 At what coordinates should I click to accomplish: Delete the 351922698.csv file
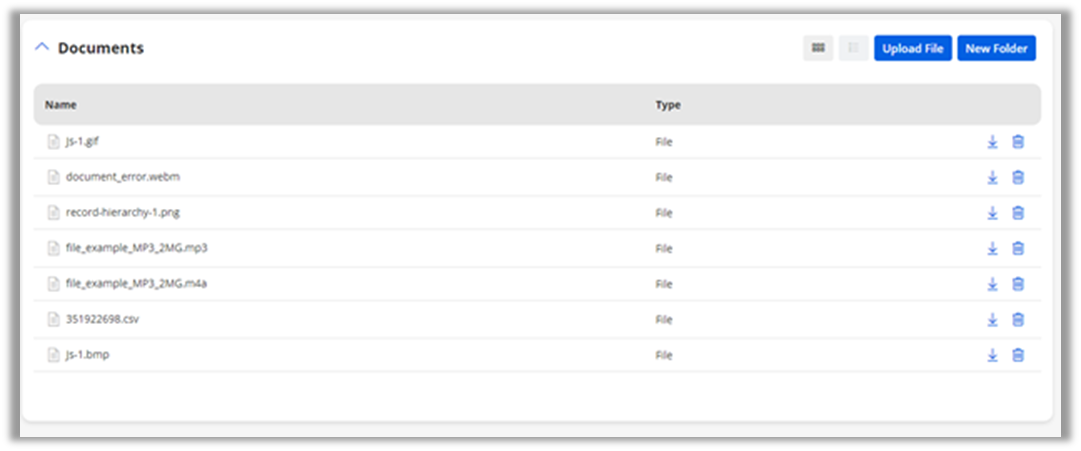[x=1018, y=319]
